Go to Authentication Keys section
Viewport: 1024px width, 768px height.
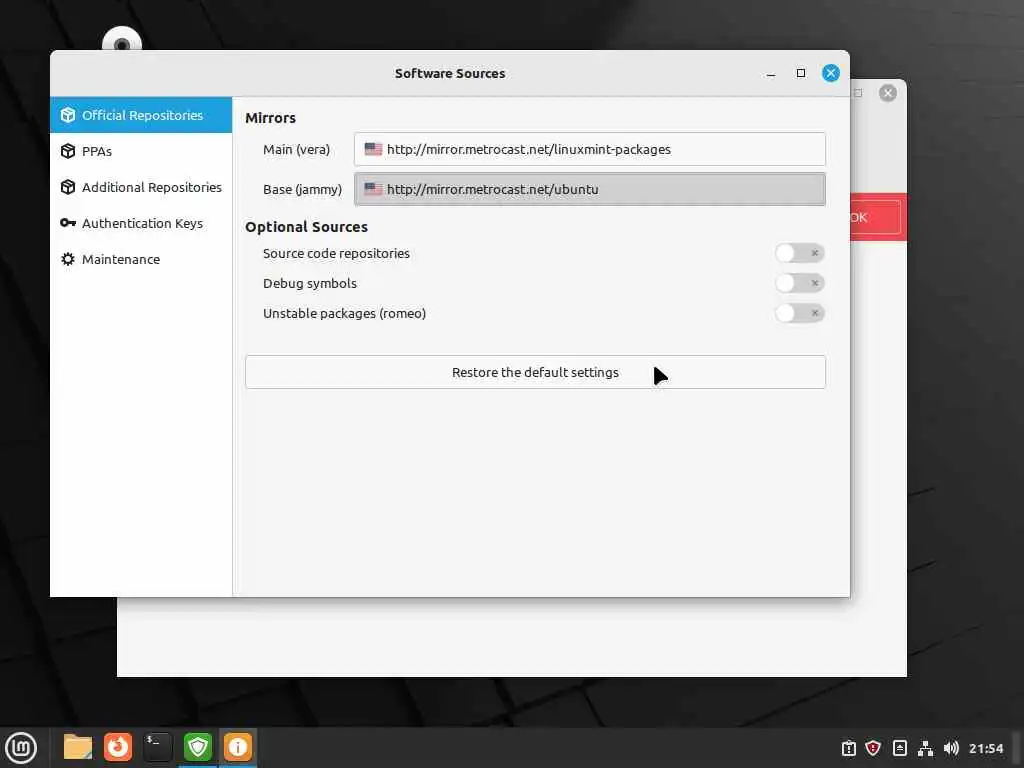[x=141, y=223]
